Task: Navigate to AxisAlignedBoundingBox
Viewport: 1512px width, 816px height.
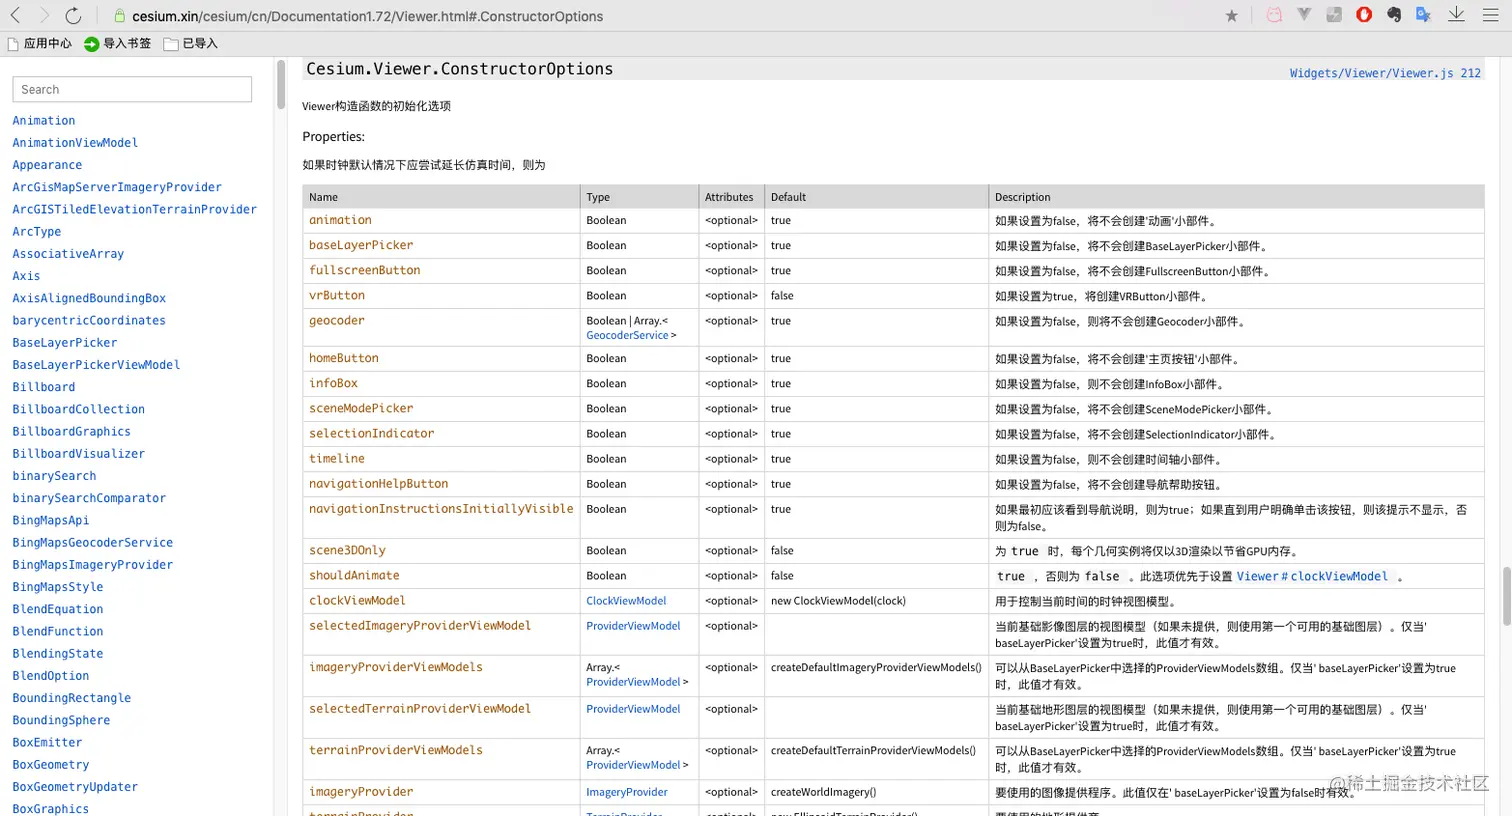Action: click(x=89, y=298)
